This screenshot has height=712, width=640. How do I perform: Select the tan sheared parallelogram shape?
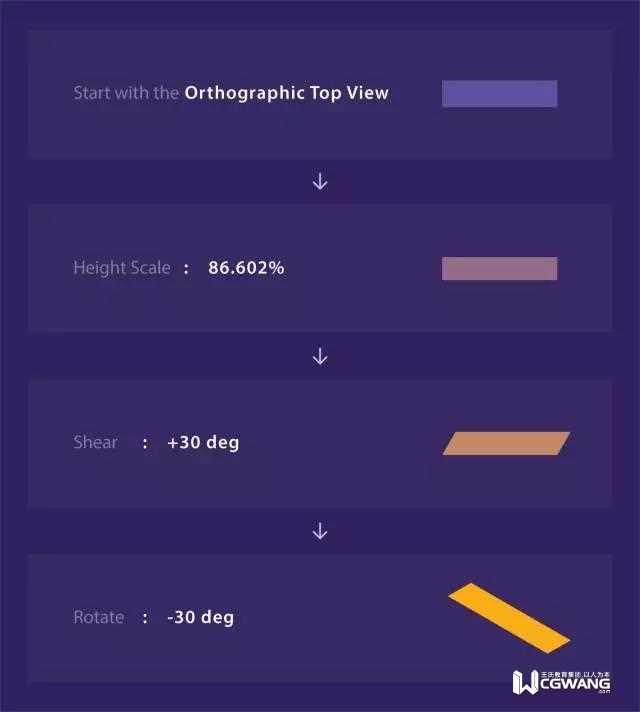(x=506, y=443)
